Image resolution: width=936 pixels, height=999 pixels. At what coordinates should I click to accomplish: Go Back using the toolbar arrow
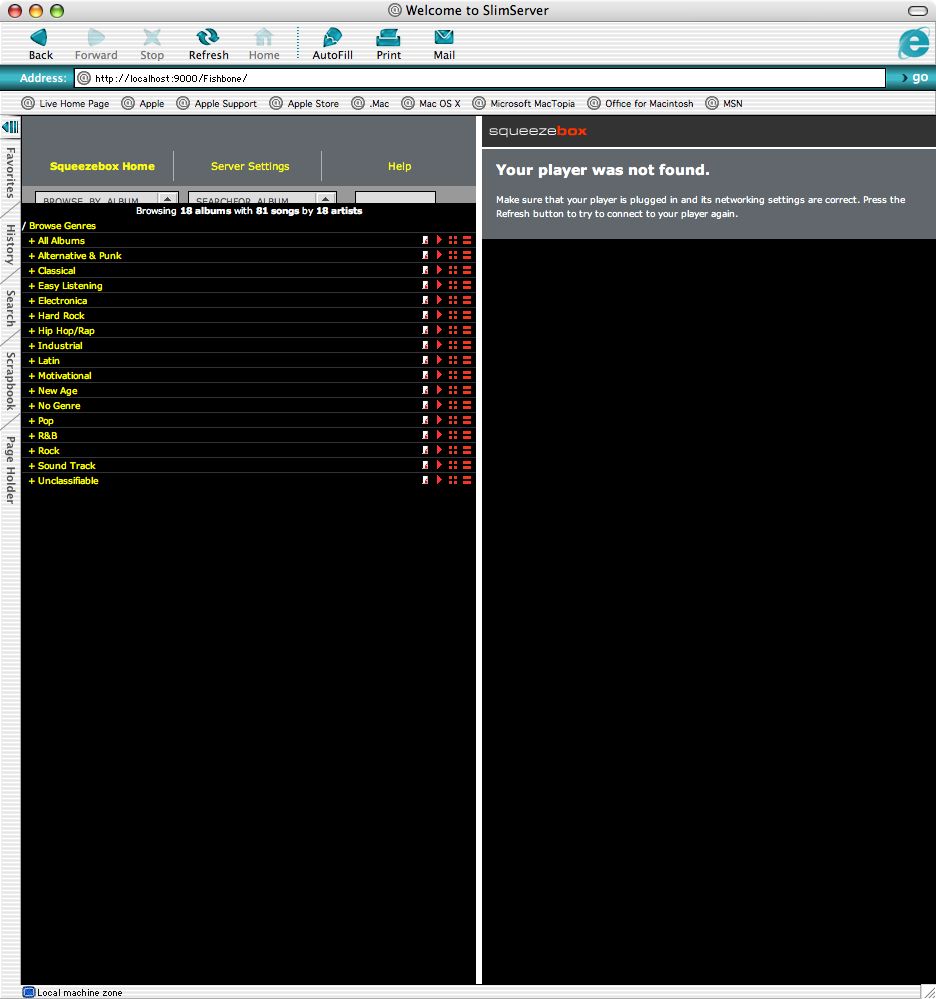[x=40, y=43]
